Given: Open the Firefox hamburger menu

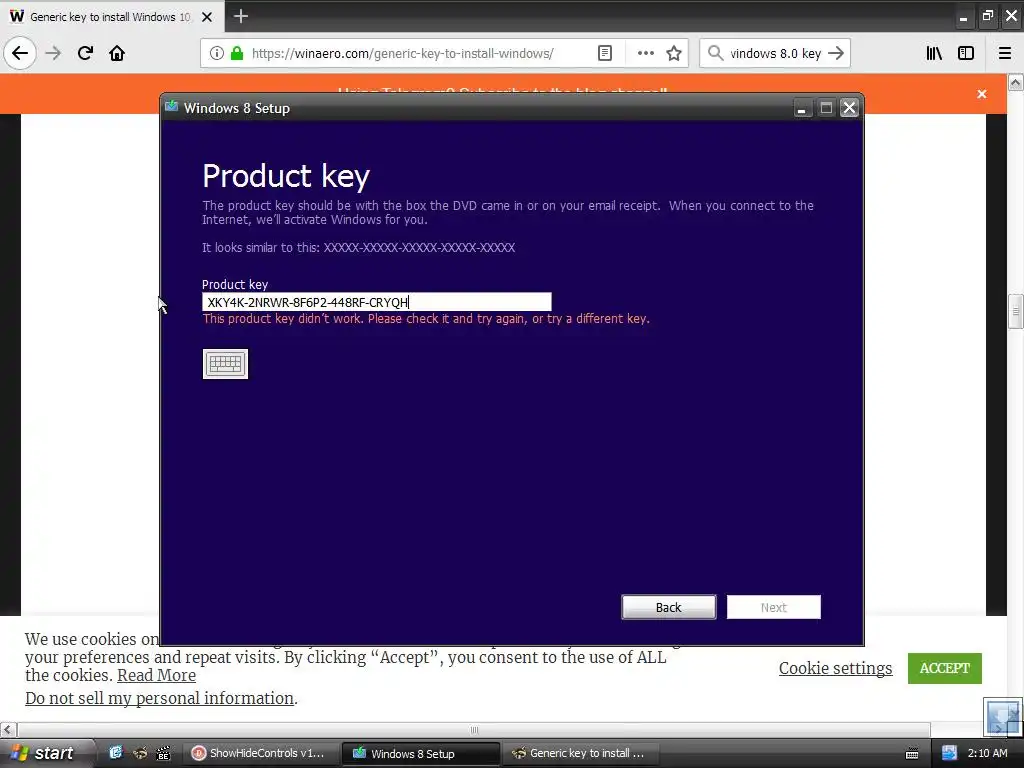Looking at the screenshot, I should pyautogui.click(x=1005, y=54).
